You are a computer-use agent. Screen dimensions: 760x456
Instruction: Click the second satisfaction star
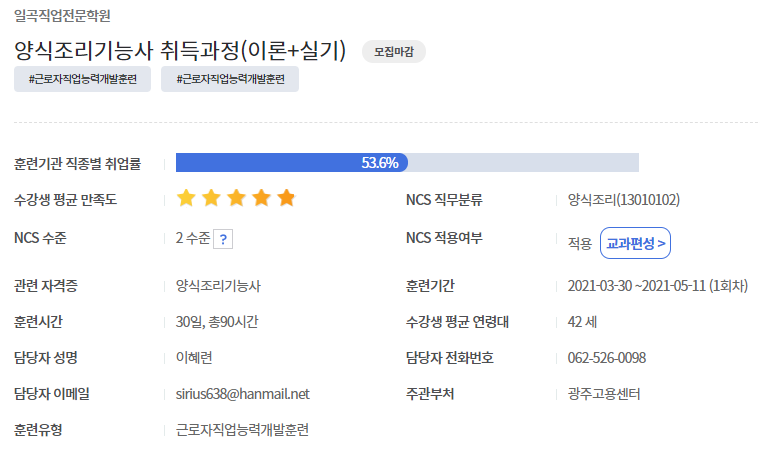tap(211, 198)
